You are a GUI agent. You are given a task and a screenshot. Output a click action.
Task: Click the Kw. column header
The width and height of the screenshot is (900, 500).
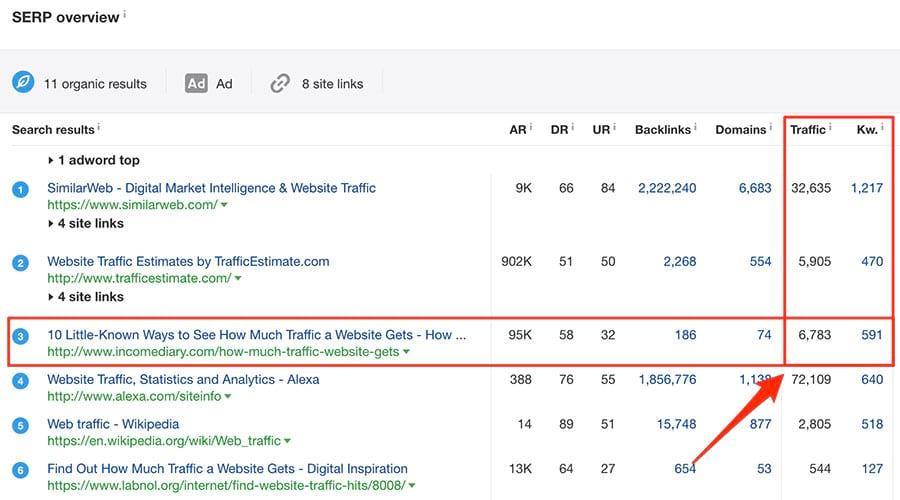tap(867, 130)
